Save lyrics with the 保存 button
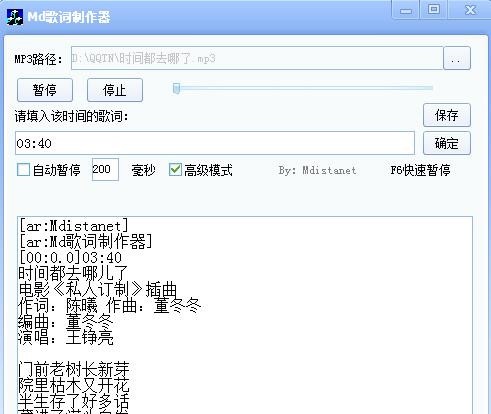 pyautogui.click(x=447, y=115)
